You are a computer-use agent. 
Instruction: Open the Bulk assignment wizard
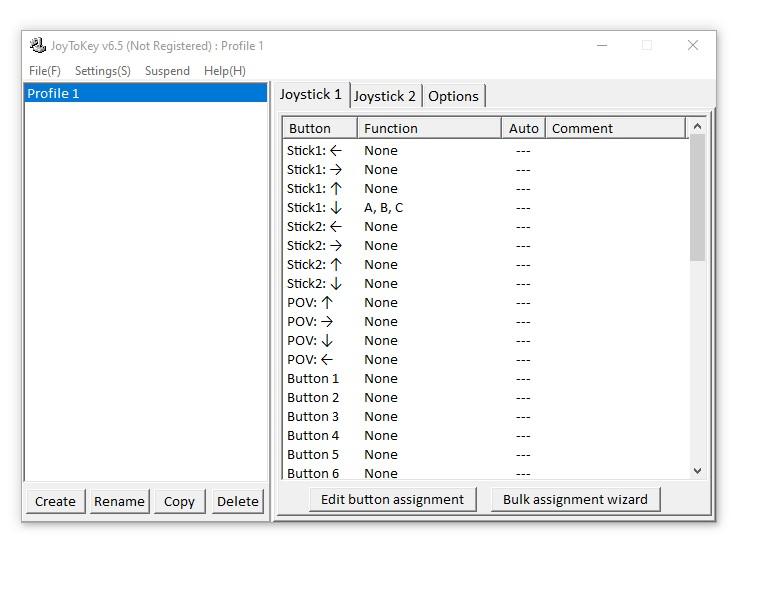(576, 499)
